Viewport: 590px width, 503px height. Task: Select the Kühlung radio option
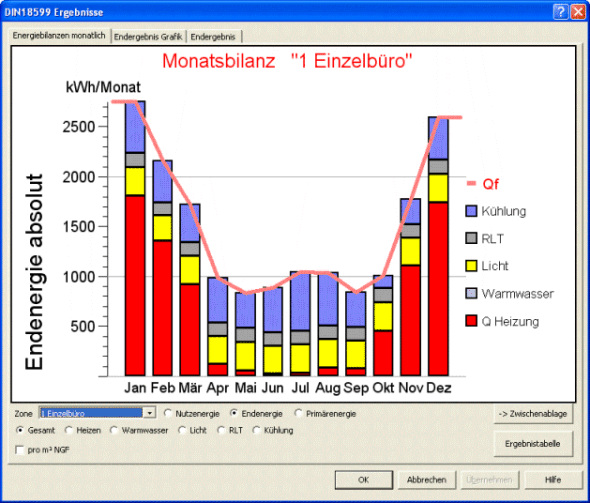pyautogui.click(x=256, y=430)
